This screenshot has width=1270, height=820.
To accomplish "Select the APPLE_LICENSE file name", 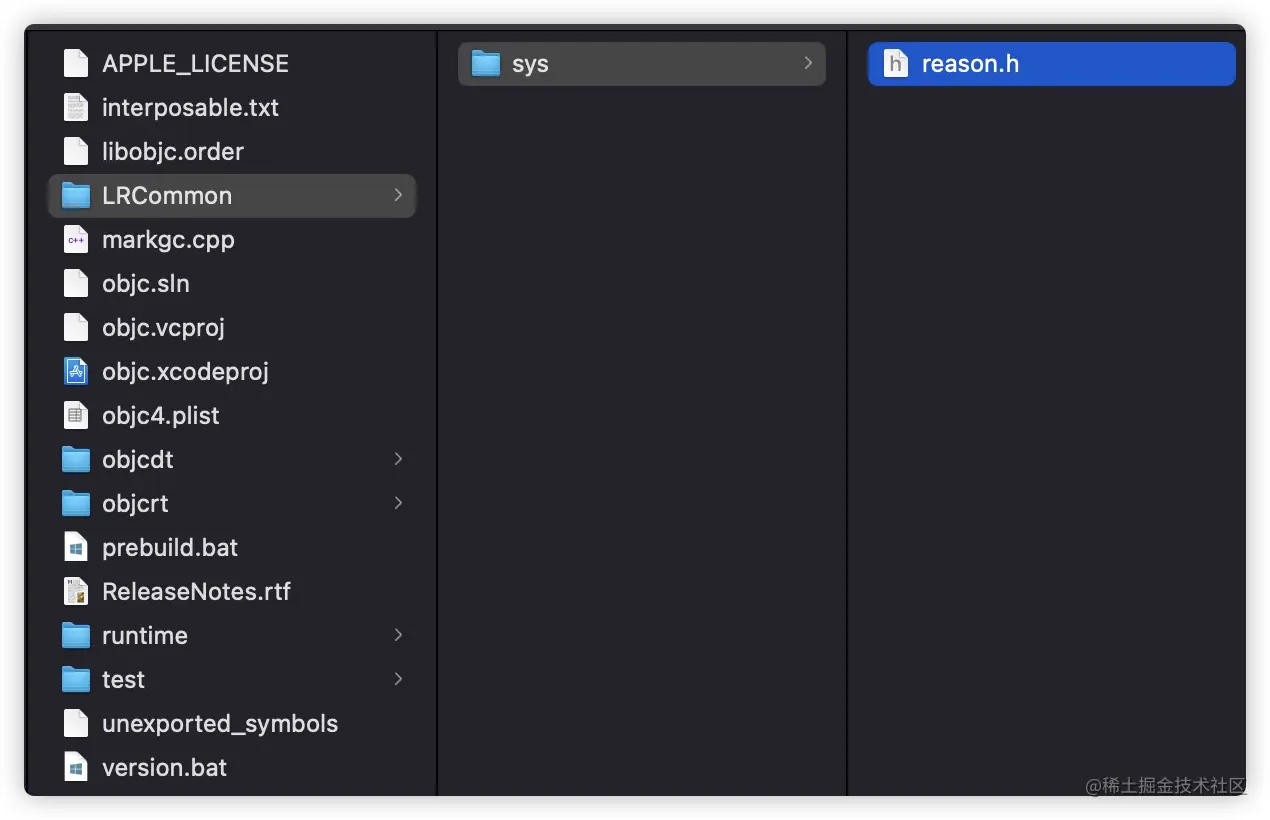I will 195,63.
